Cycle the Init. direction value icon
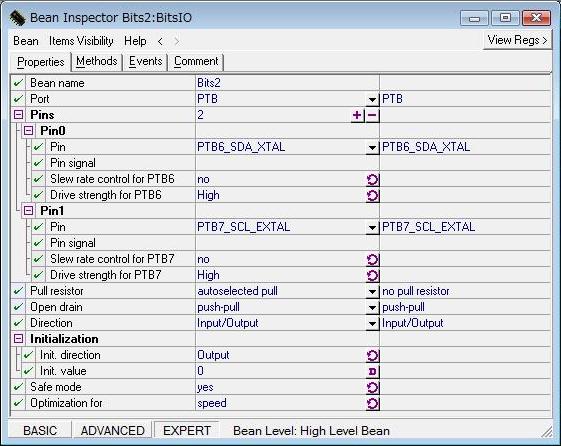 [x=372, y=355]
